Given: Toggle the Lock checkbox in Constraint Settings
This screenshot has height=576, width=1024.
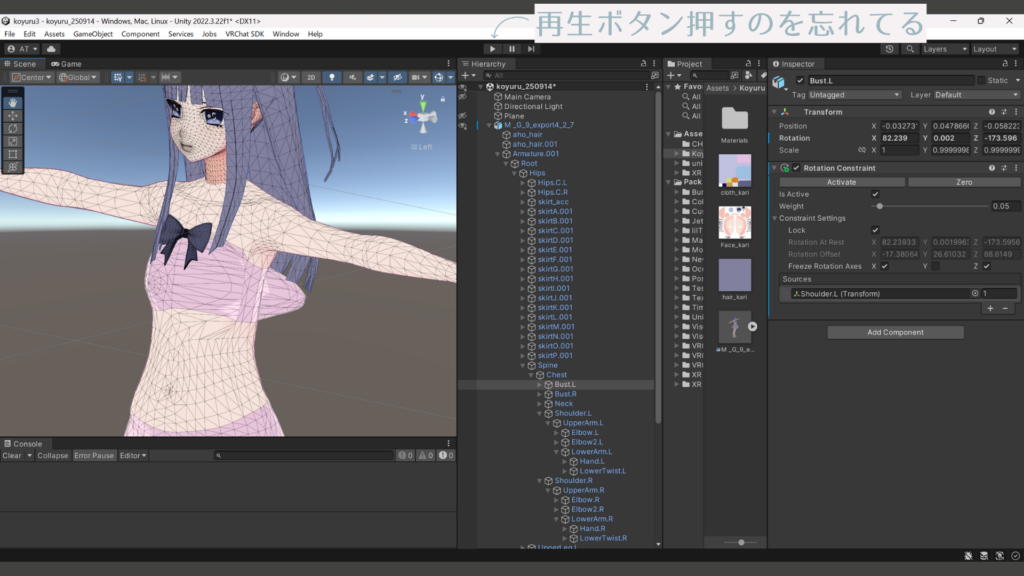Looking at the screenshot, I should tap(875, 230).
